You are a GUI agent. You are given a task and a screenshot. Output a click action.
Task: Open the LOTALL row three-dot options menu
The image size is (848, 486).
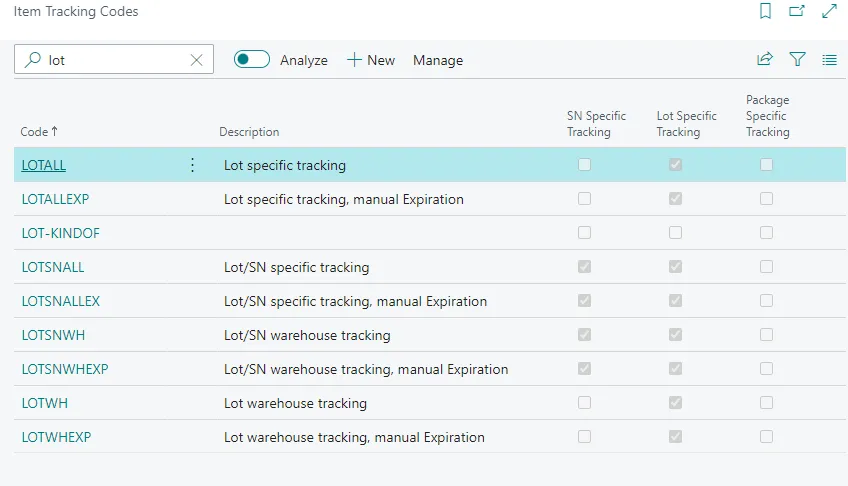click(193, 165)
